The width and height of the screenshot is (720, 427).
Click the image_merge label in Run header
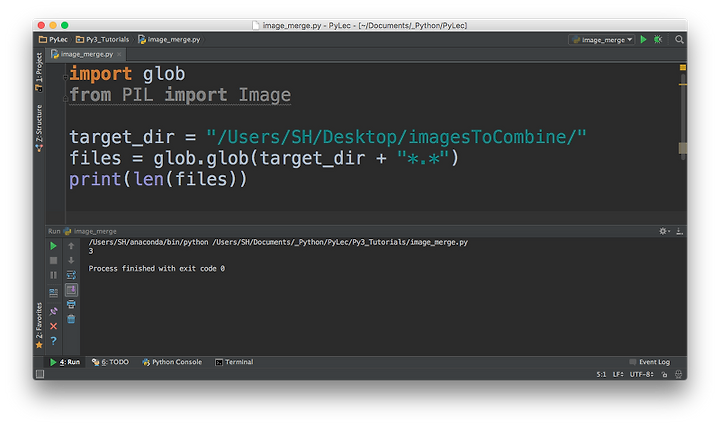click(95, 231)
